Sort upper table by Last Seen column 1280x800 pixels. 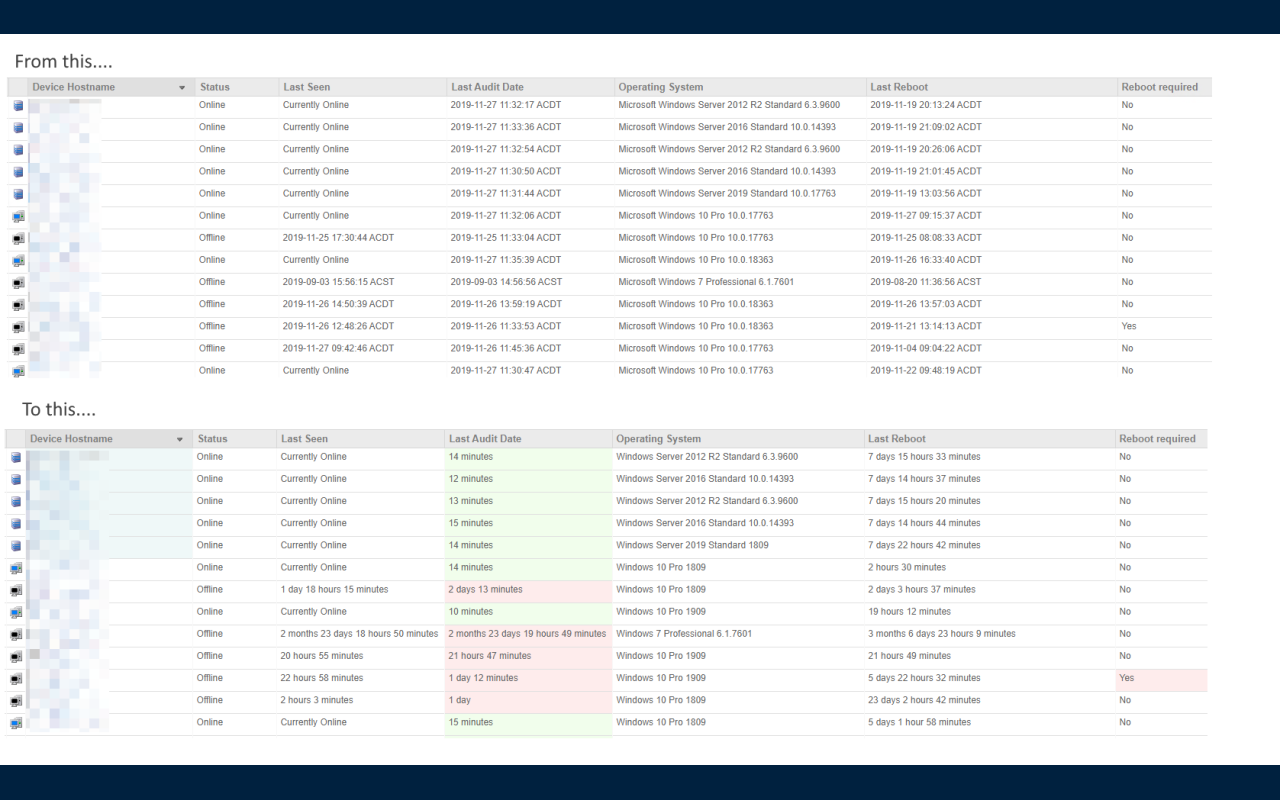[306, 87]
